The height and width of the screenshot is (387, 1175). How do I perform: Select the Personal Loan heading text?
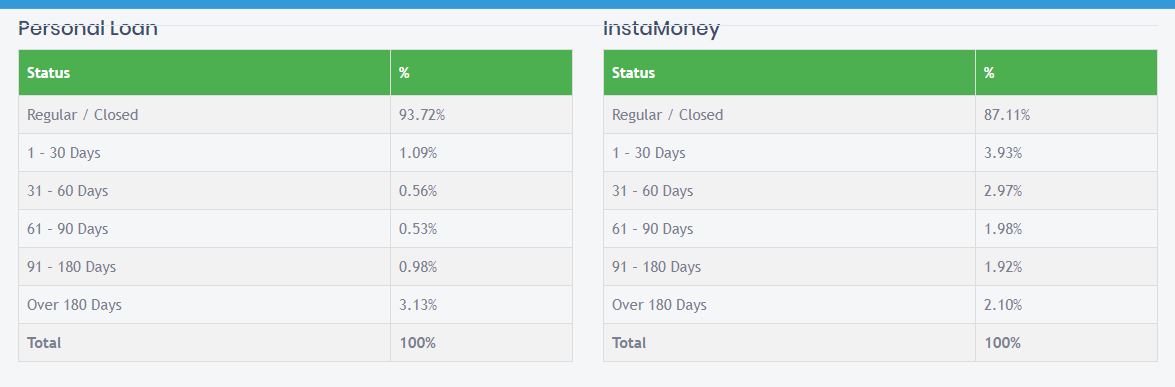click(x=88, y=29)
